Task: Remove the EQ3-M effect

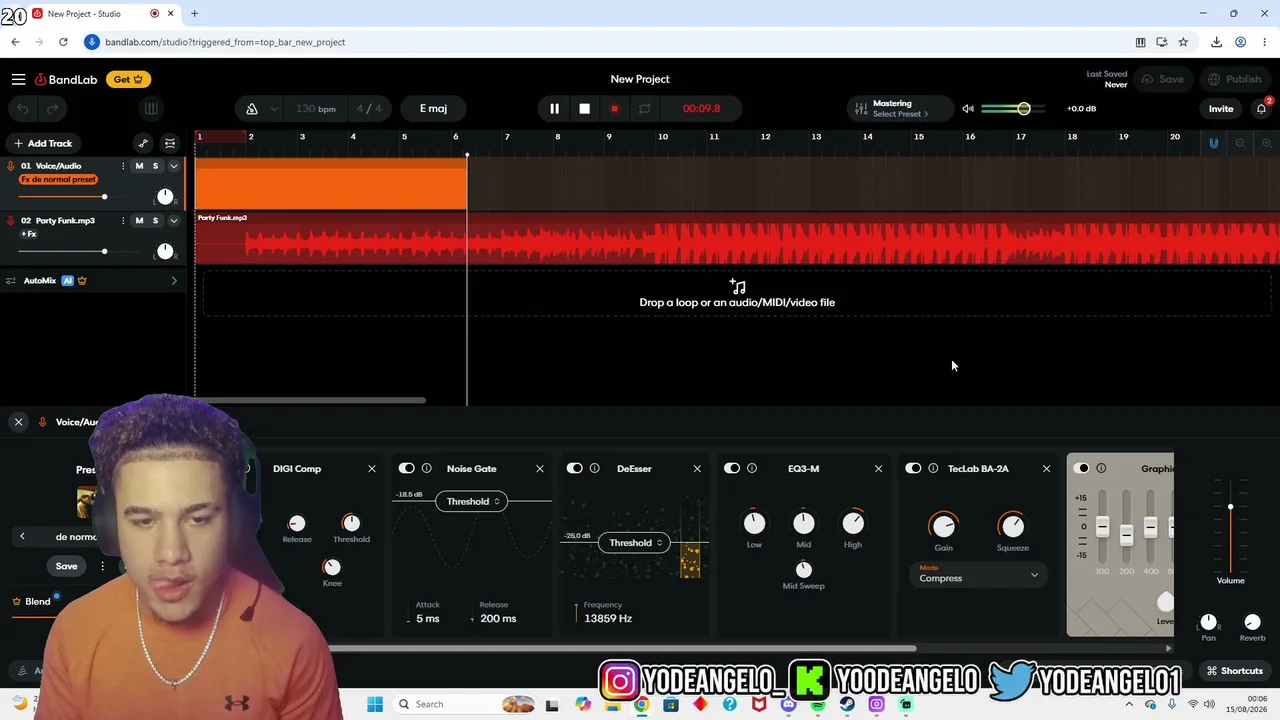Action: pyautogui.click(x=878, y=468)
